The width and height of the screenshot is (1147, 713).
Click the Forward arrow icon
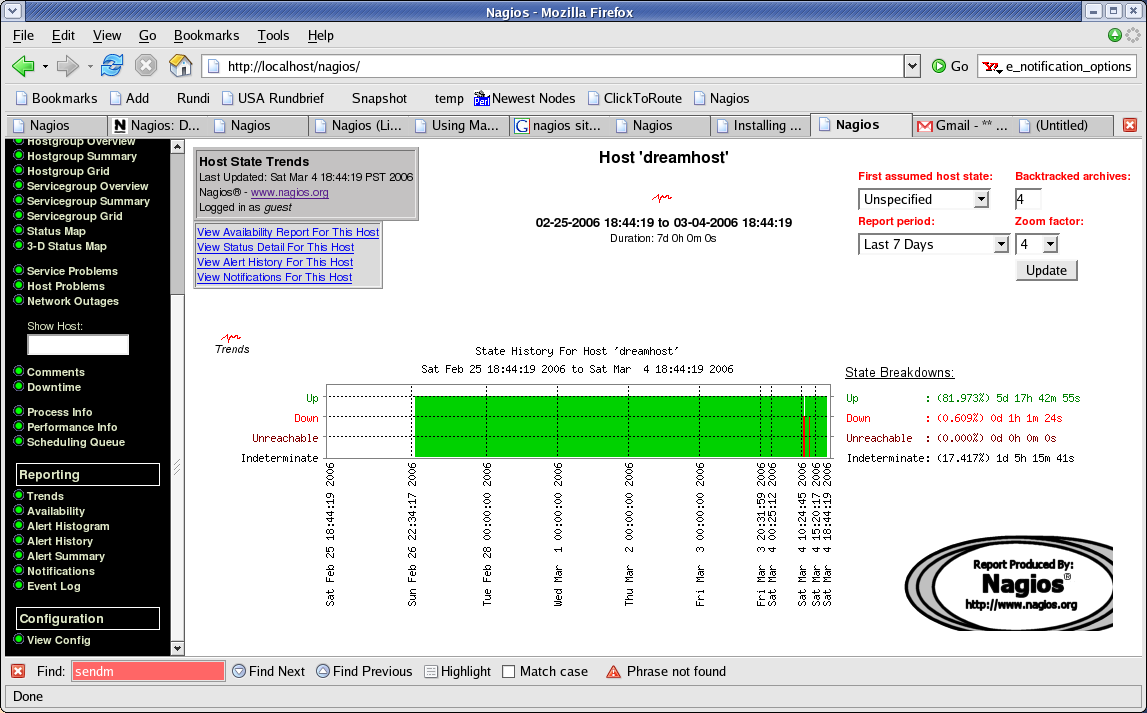tap(67, 66)
